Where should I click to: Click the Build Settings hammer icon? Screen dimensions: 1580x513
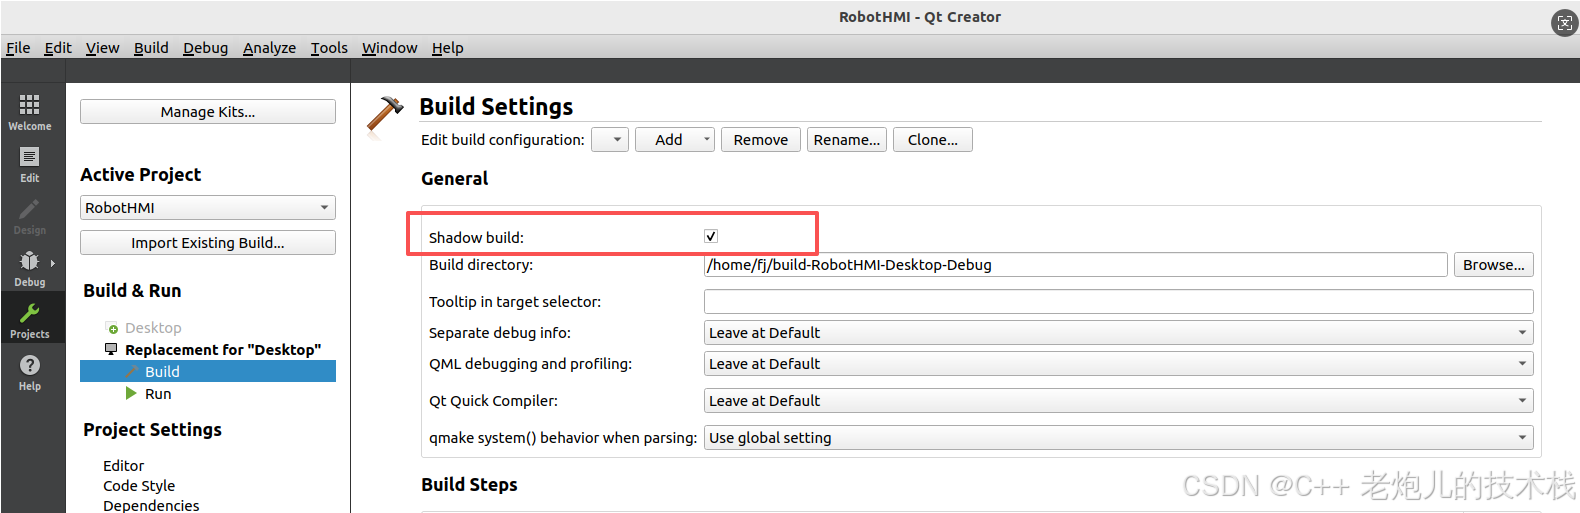tap(385, 114)
